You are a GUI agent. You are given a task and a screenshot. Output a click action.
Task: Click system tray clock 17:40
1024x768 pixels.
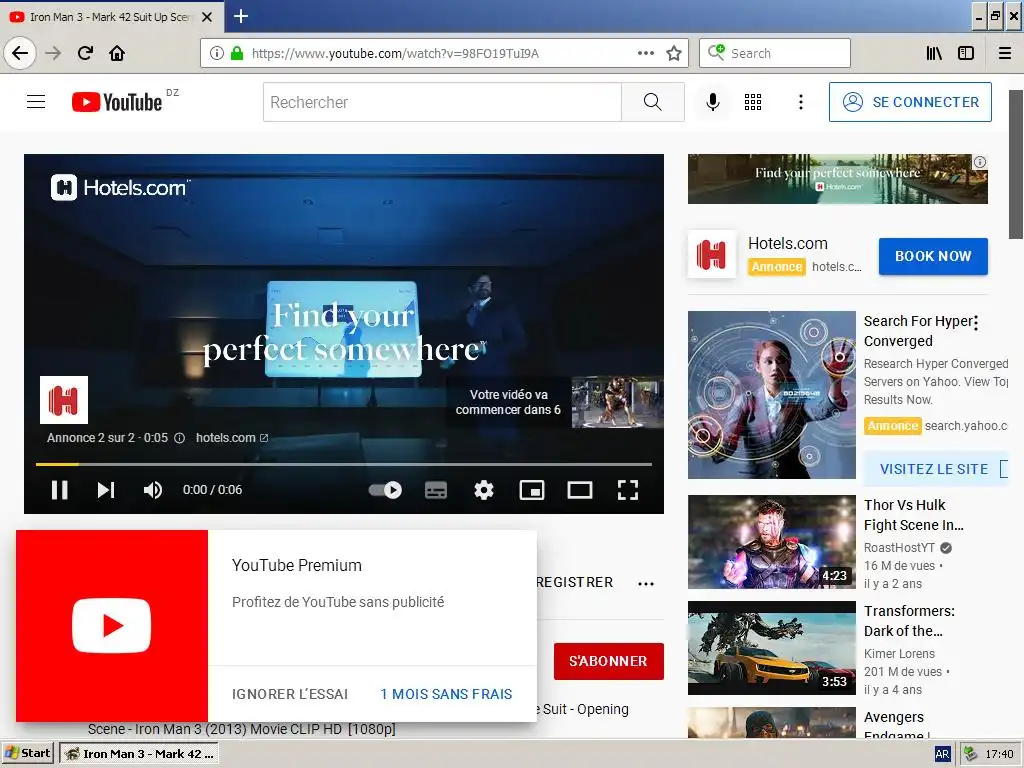pyautogui.click(x=999, y=754)
